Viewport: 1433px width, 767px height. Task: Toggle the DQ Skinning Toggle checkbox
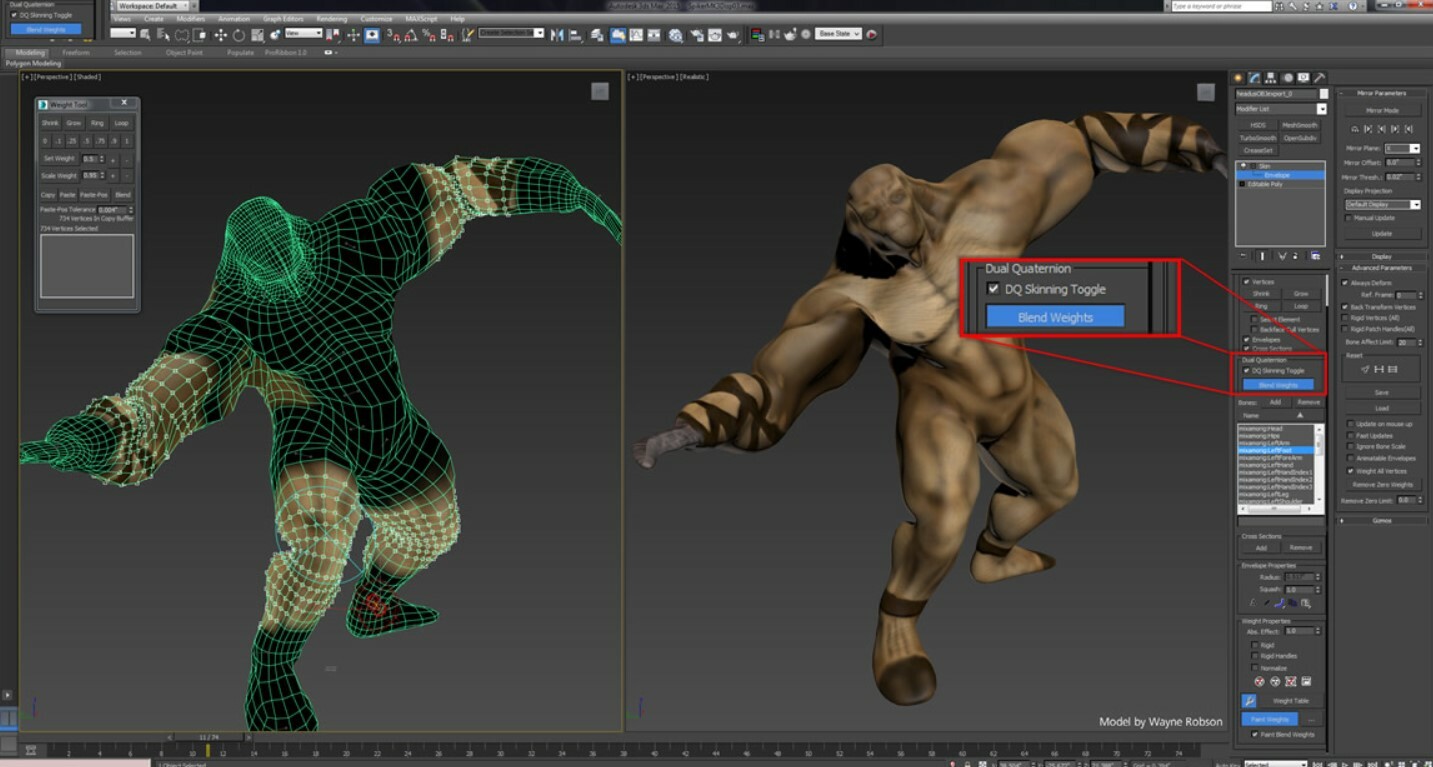tap(1246, 371)
